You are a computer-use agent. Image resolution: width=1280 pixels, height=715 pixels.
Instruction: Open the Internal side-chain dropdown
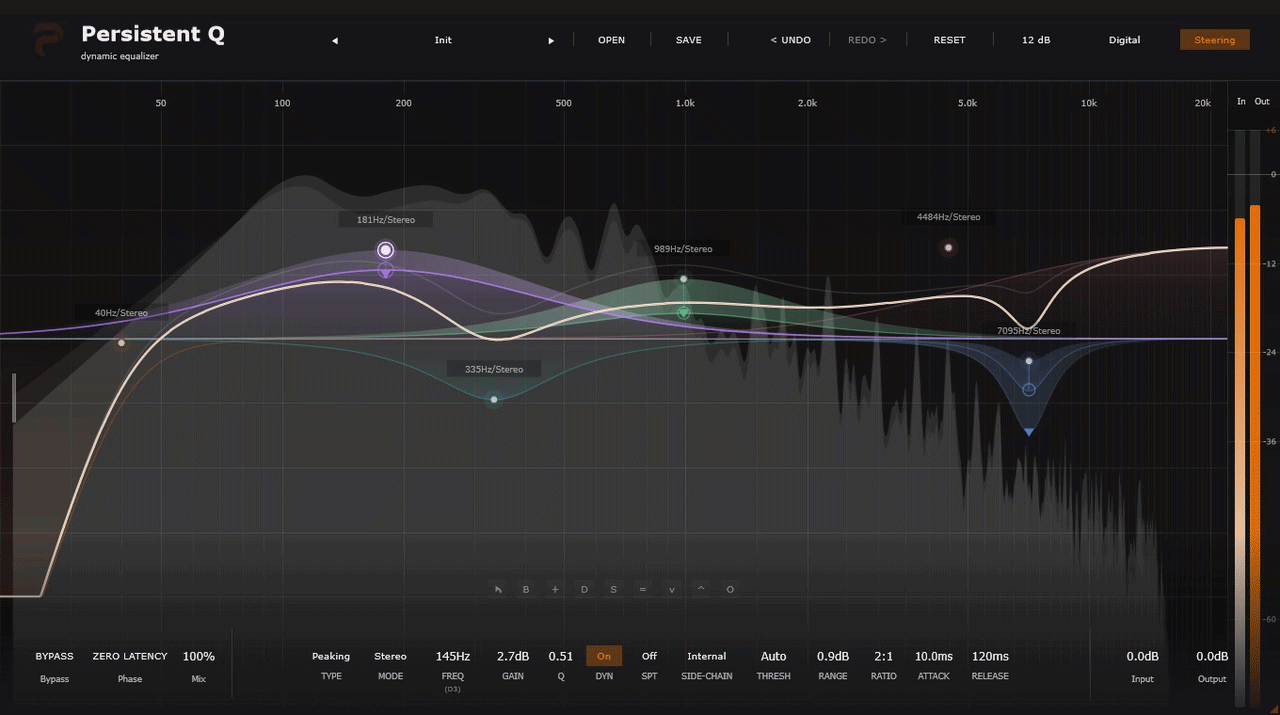[x=706, y=656]
